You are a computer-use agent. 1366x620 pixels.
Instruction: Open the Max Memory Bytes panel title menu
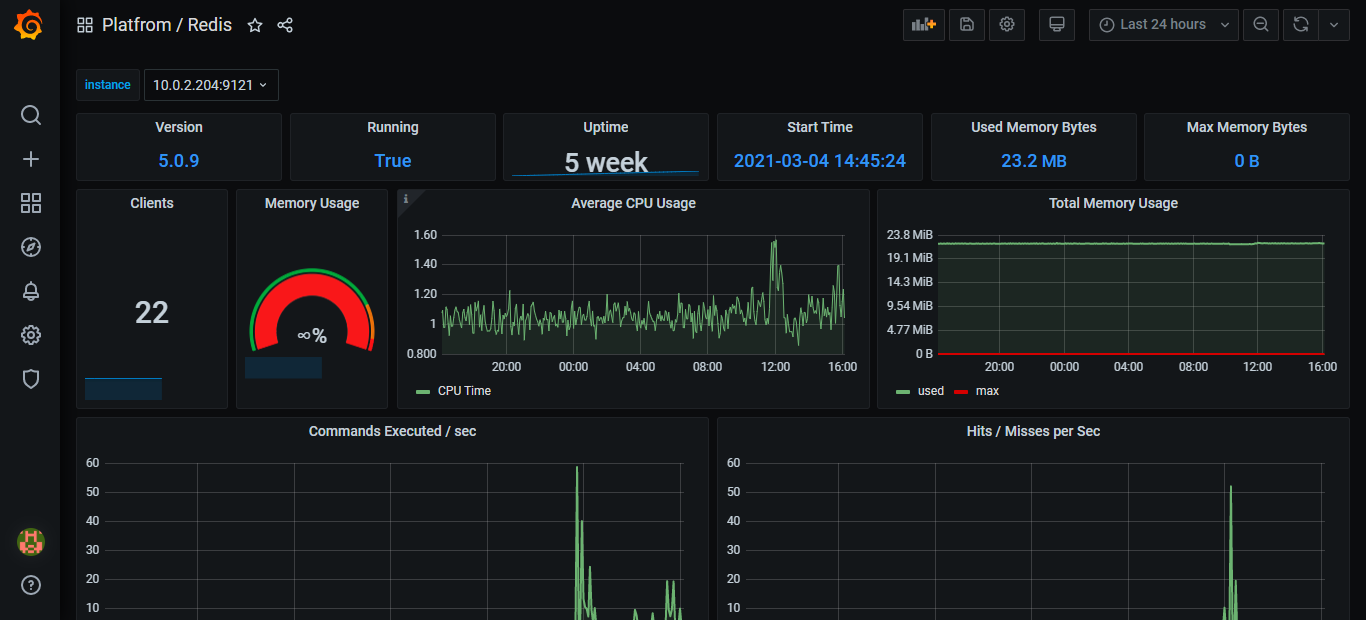click(1247, 127)
